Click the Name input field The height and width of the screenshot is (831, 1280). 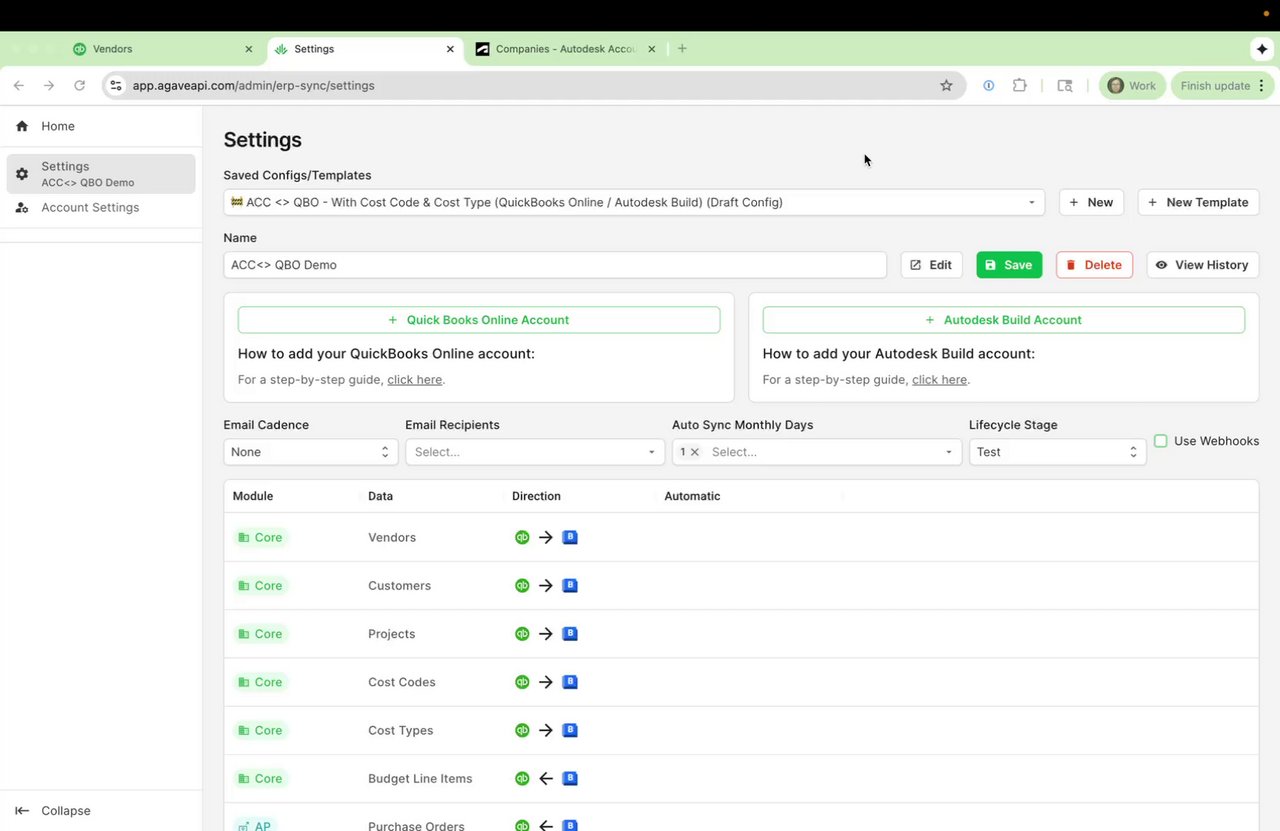click(555, 265)
